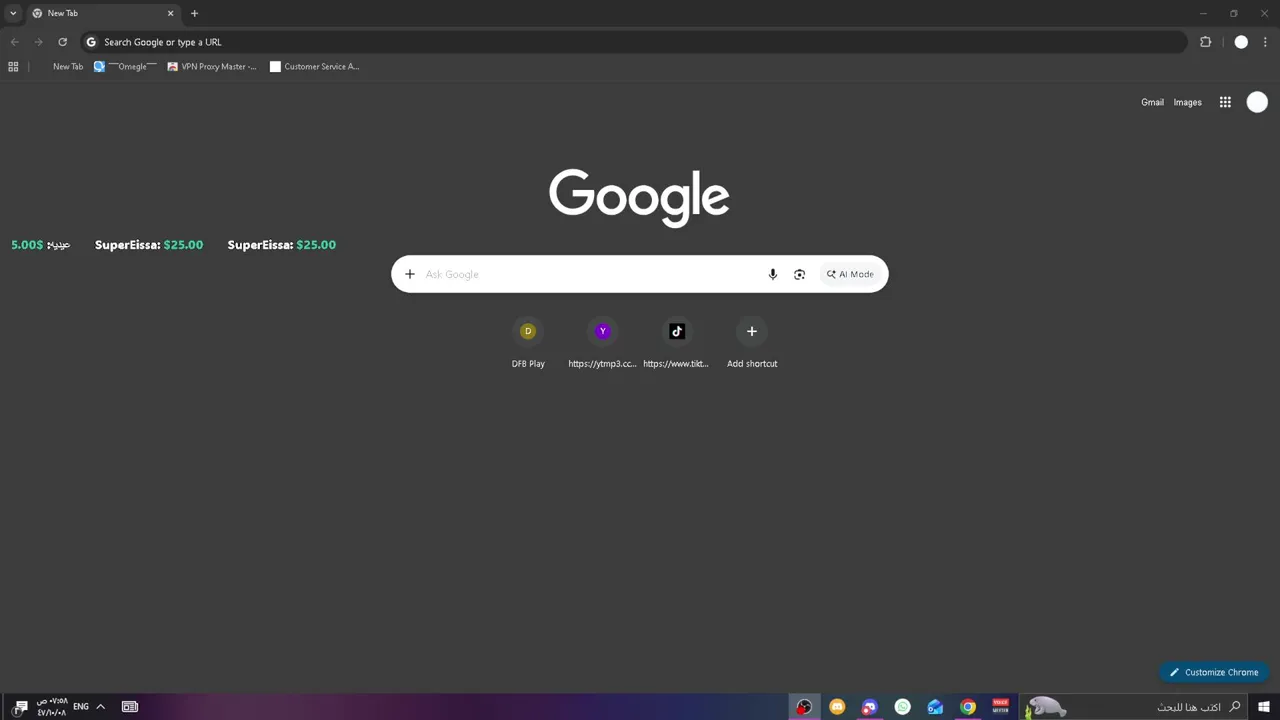Start a voice search with the microphone
Viewport: 1280px width, 720px height.
(x=772, y=274)
